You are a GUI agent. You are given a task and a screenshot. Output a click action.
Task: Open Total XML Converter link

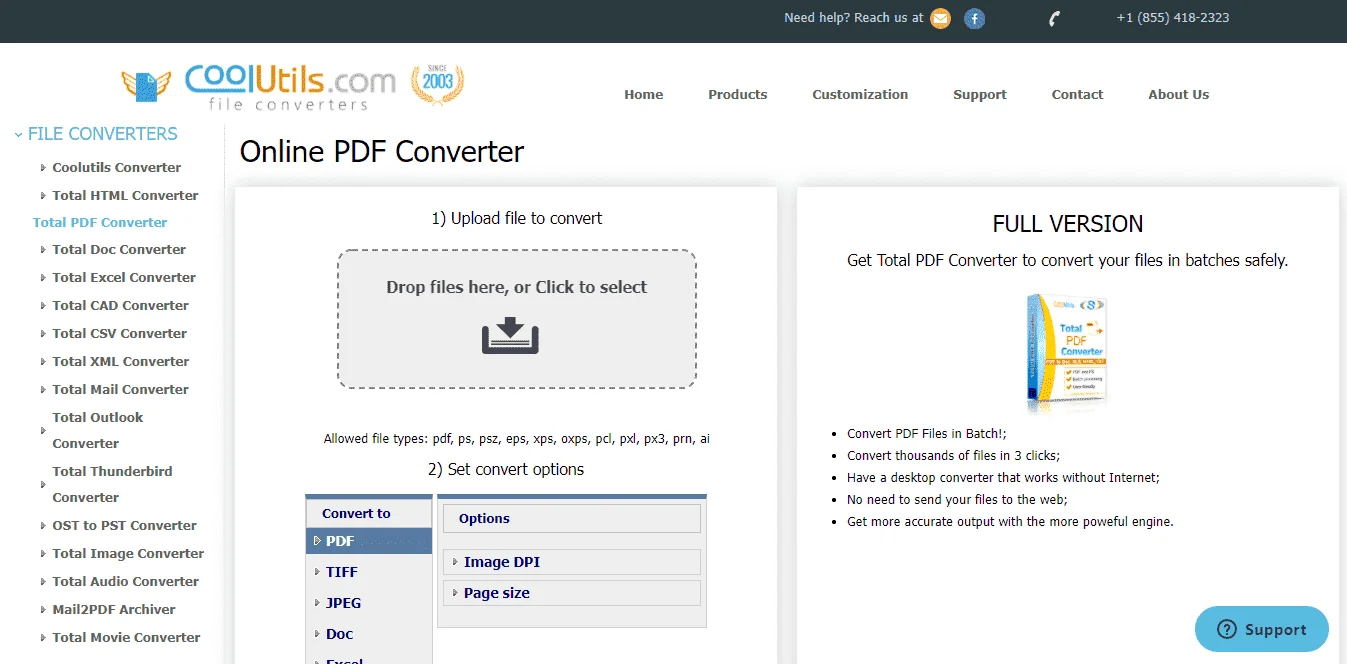pos(121,362)
